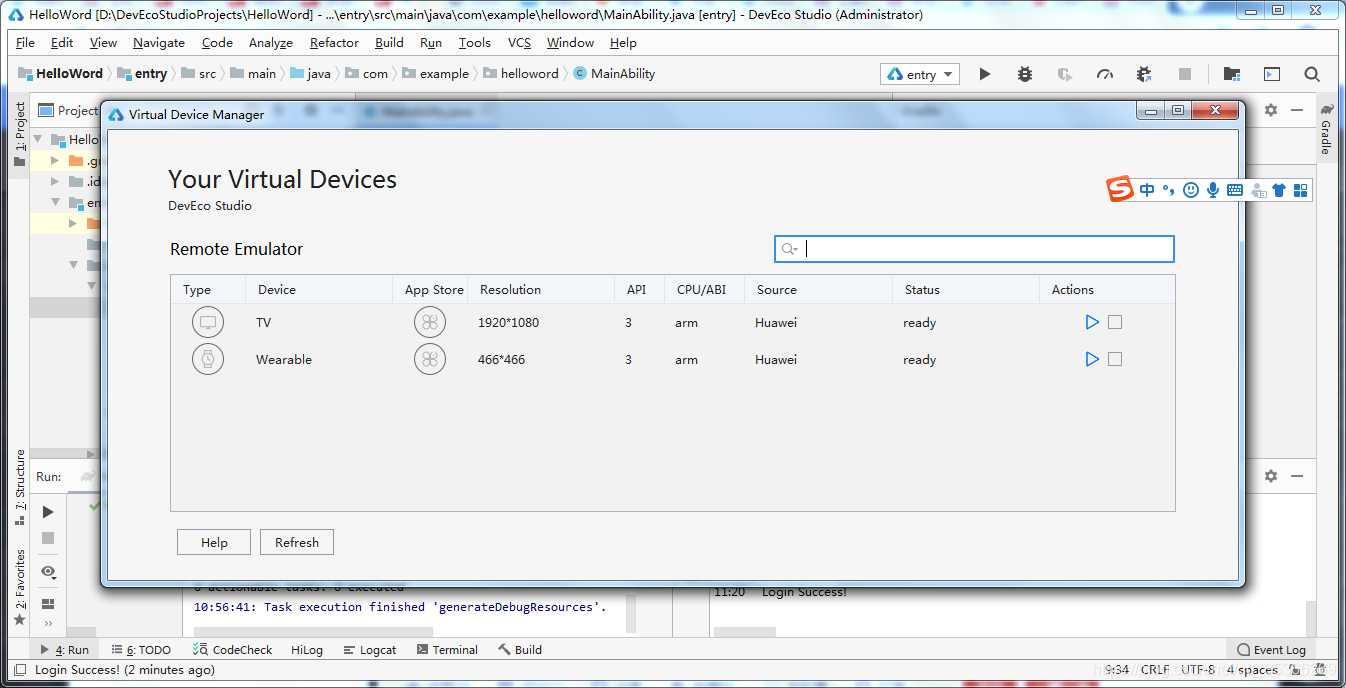Select MainAbility in the breadcrumb bar
1346x688 pixels.
click(x=614, y=73)
